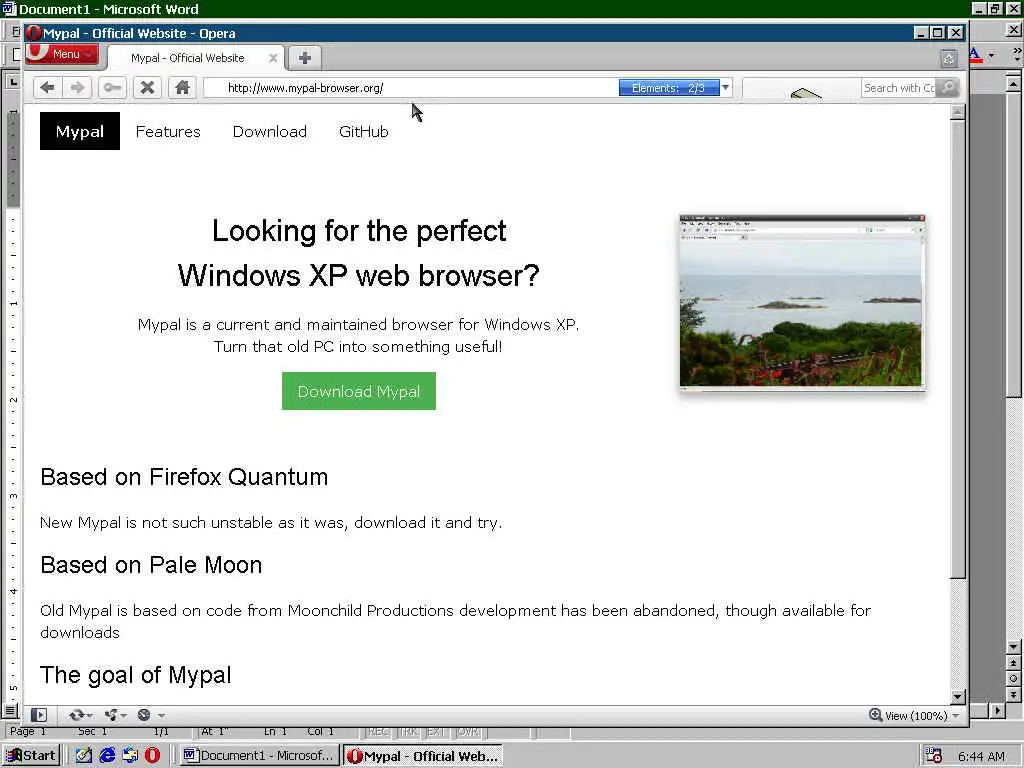
Task: Click the Search with field in Opera
Action: tap(899, 88)
